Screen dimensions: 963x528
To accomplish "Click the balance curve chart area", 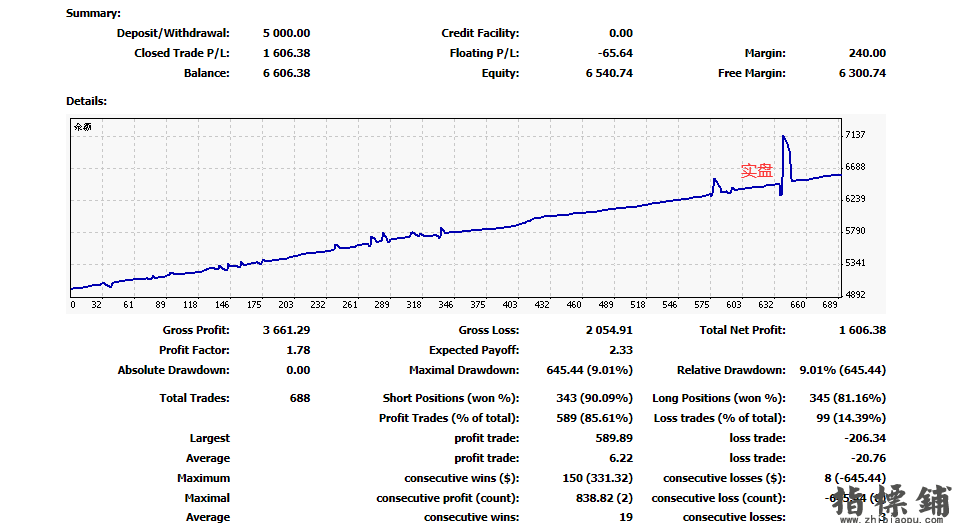I will 456,208.
